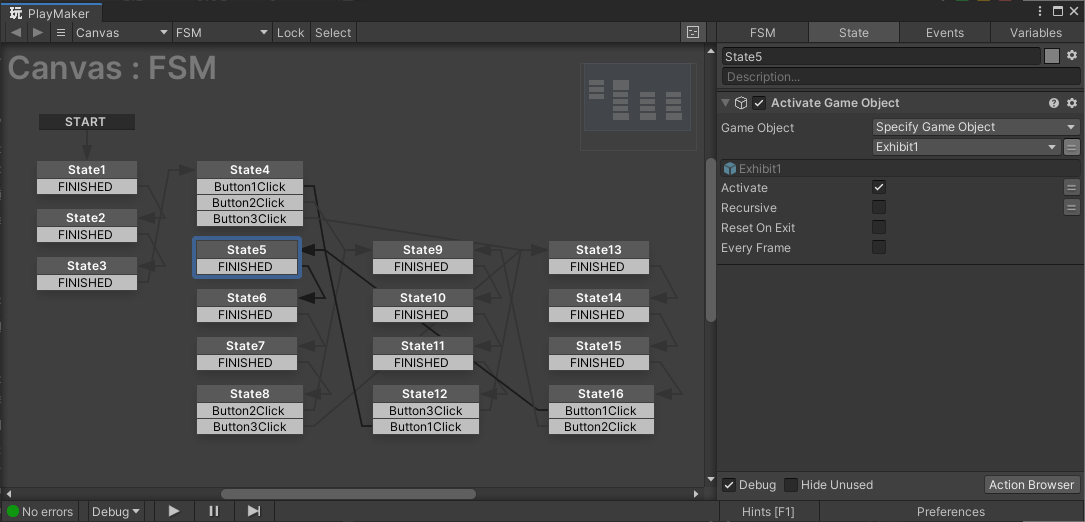Switch to the Events tab

[945, 33]
